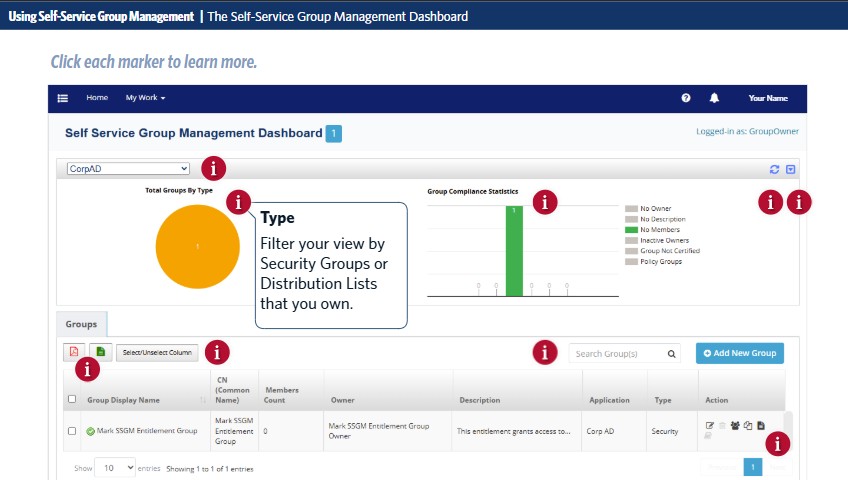The image size is (848, 480).
Task: Click the info marker on Group Compliance Statistics chart
Action: click(545, 202)
